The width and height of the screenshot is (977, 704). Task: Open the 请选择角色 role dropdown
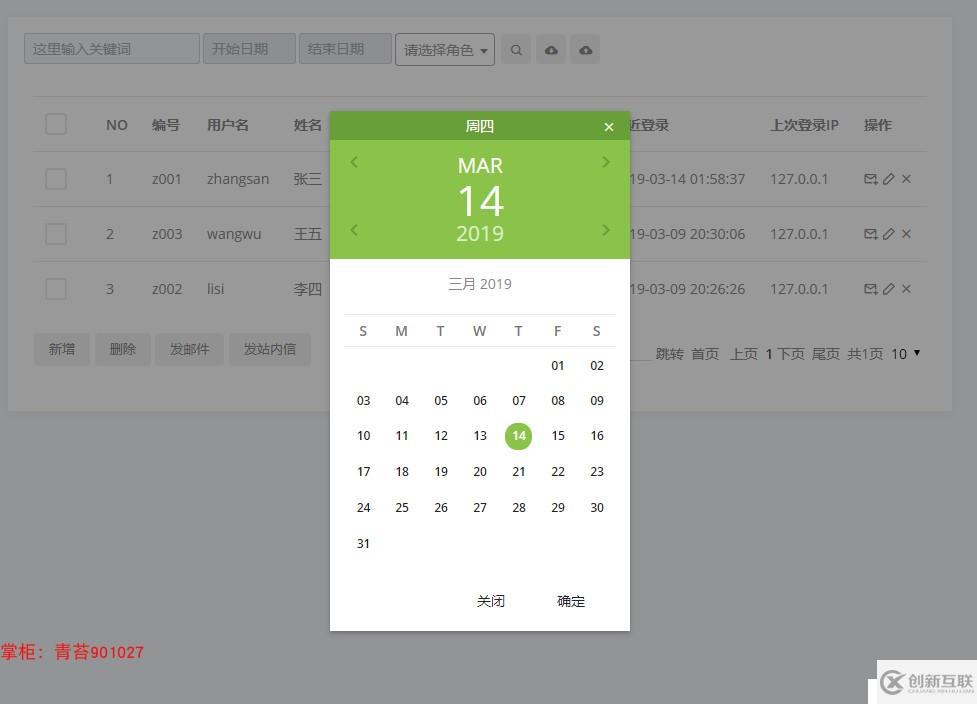pos(445,50)
